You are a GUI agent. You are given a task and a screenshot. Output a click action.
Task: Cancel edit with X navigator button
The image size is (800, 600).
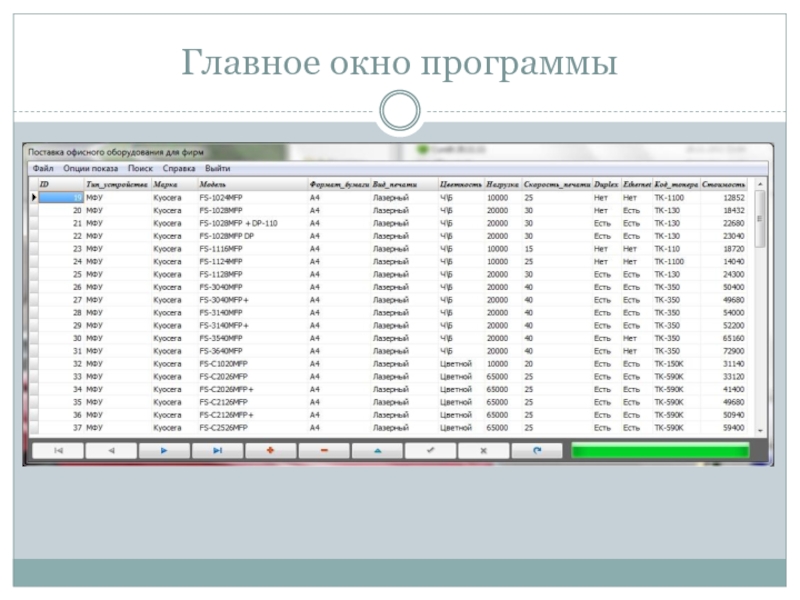click(x=483, y=451)
